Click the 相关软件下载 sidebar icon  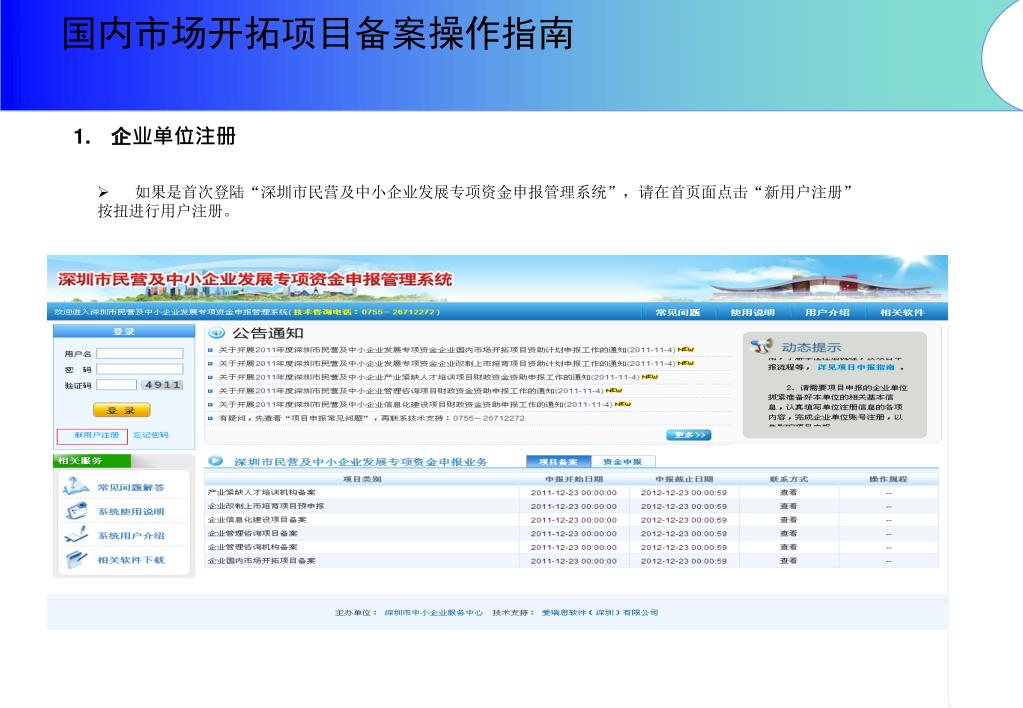coord(75,559)
